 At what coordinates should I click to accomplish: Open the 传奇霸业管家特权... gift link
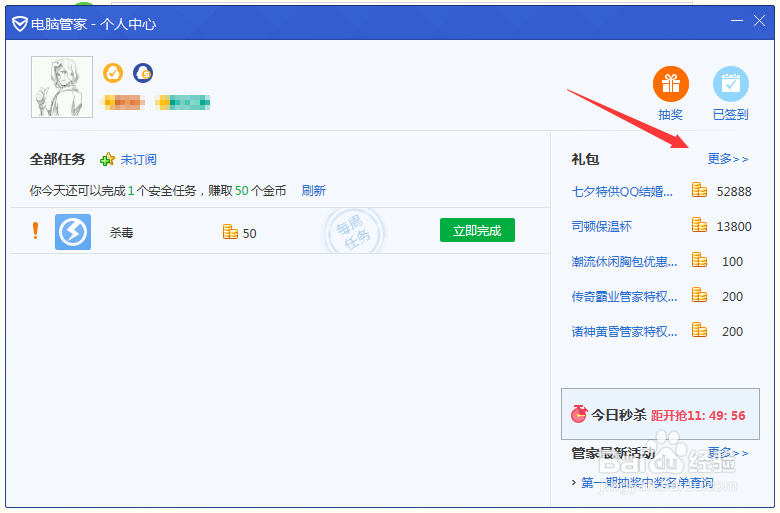[x=624, y=297]
